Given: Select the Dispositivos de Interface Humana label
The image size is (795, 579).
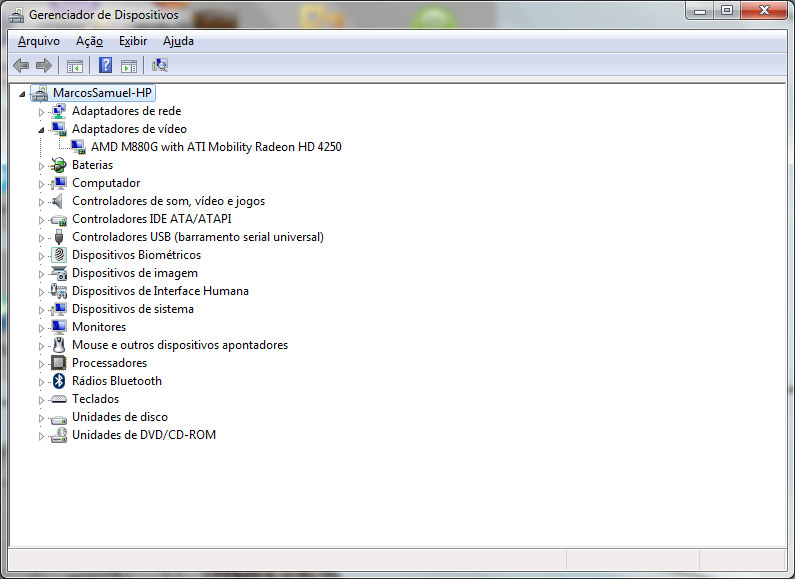Looking at the screenshot, I should click(160, 291).
